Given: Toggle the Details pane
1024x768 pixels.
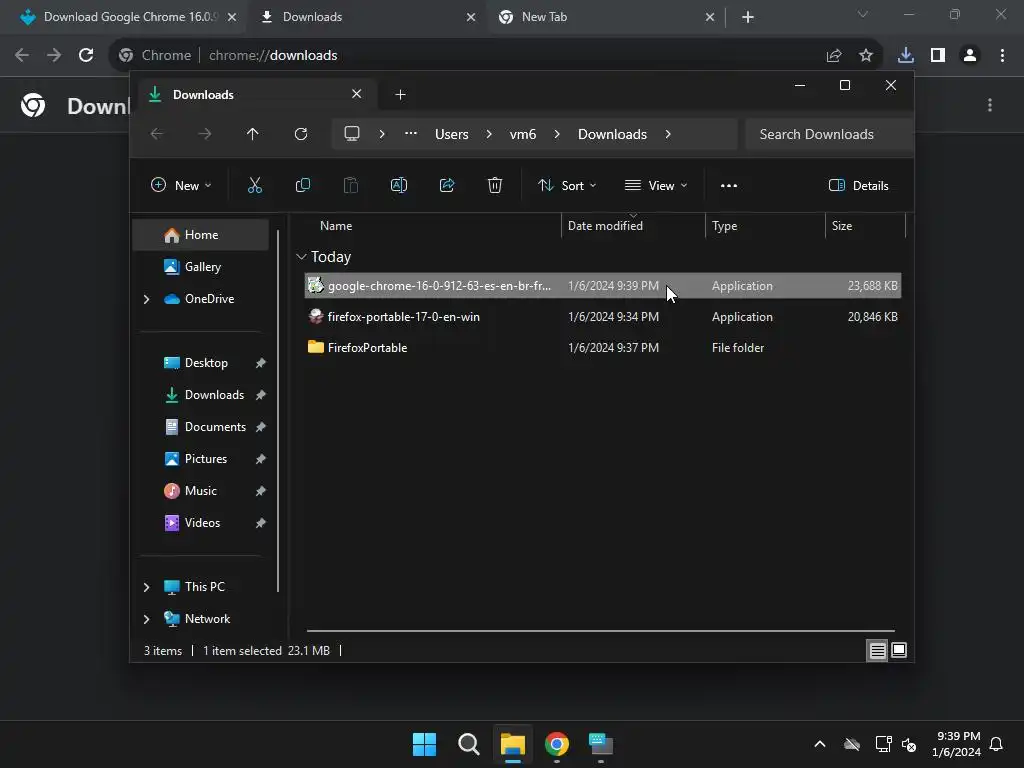Looking at the screenshot, I should tap(858, 185).
